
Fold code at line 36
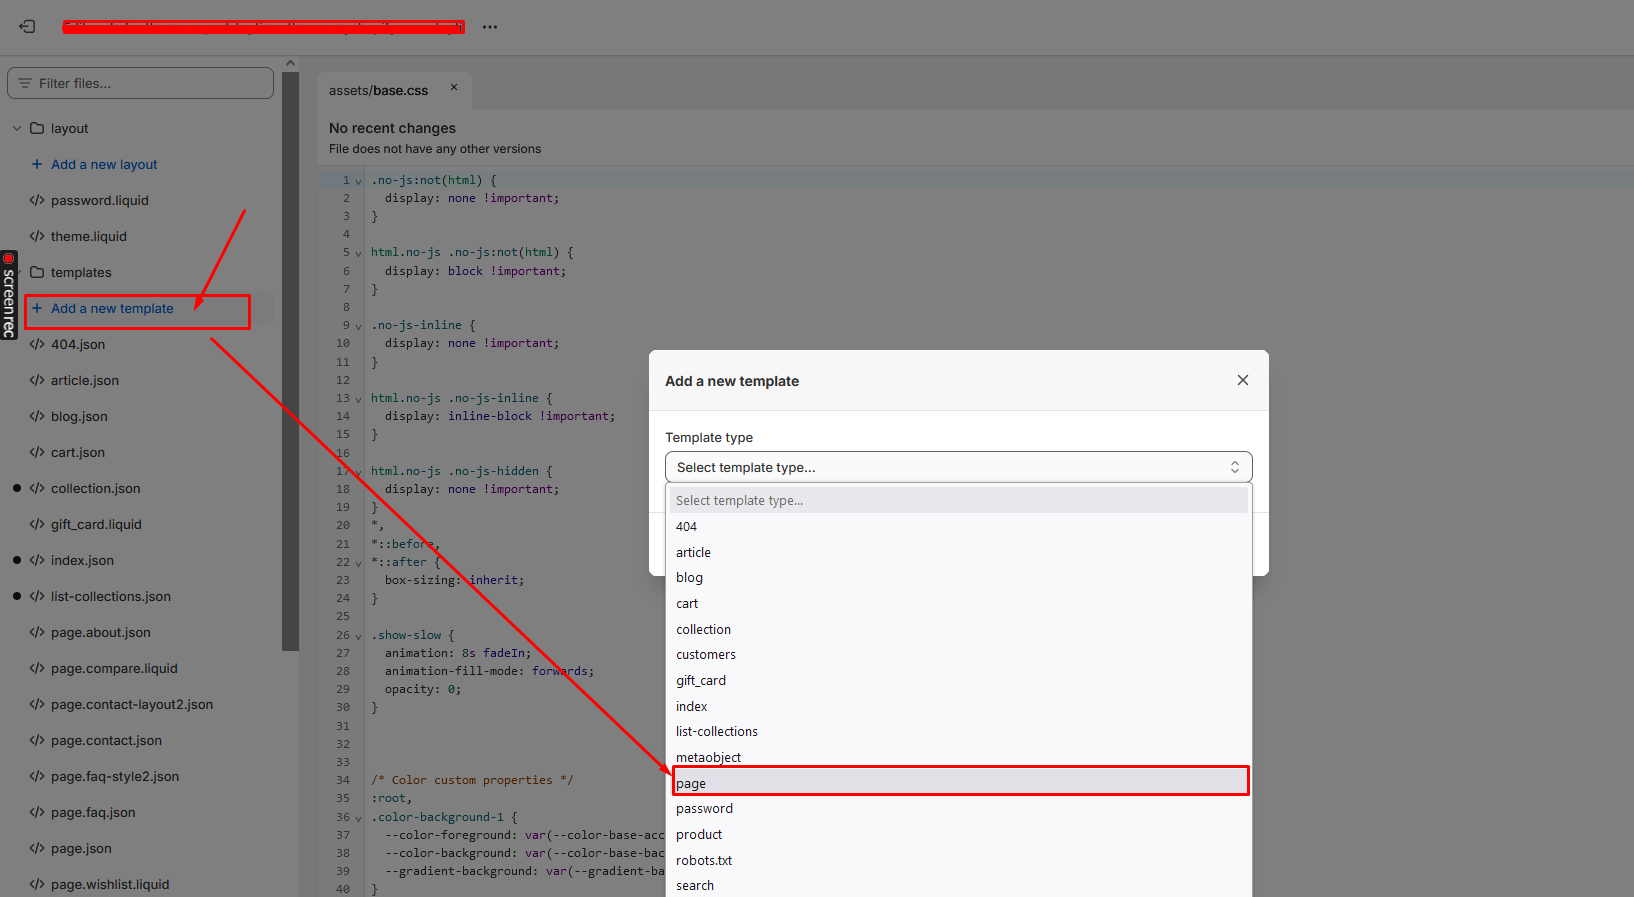(358, 818)
